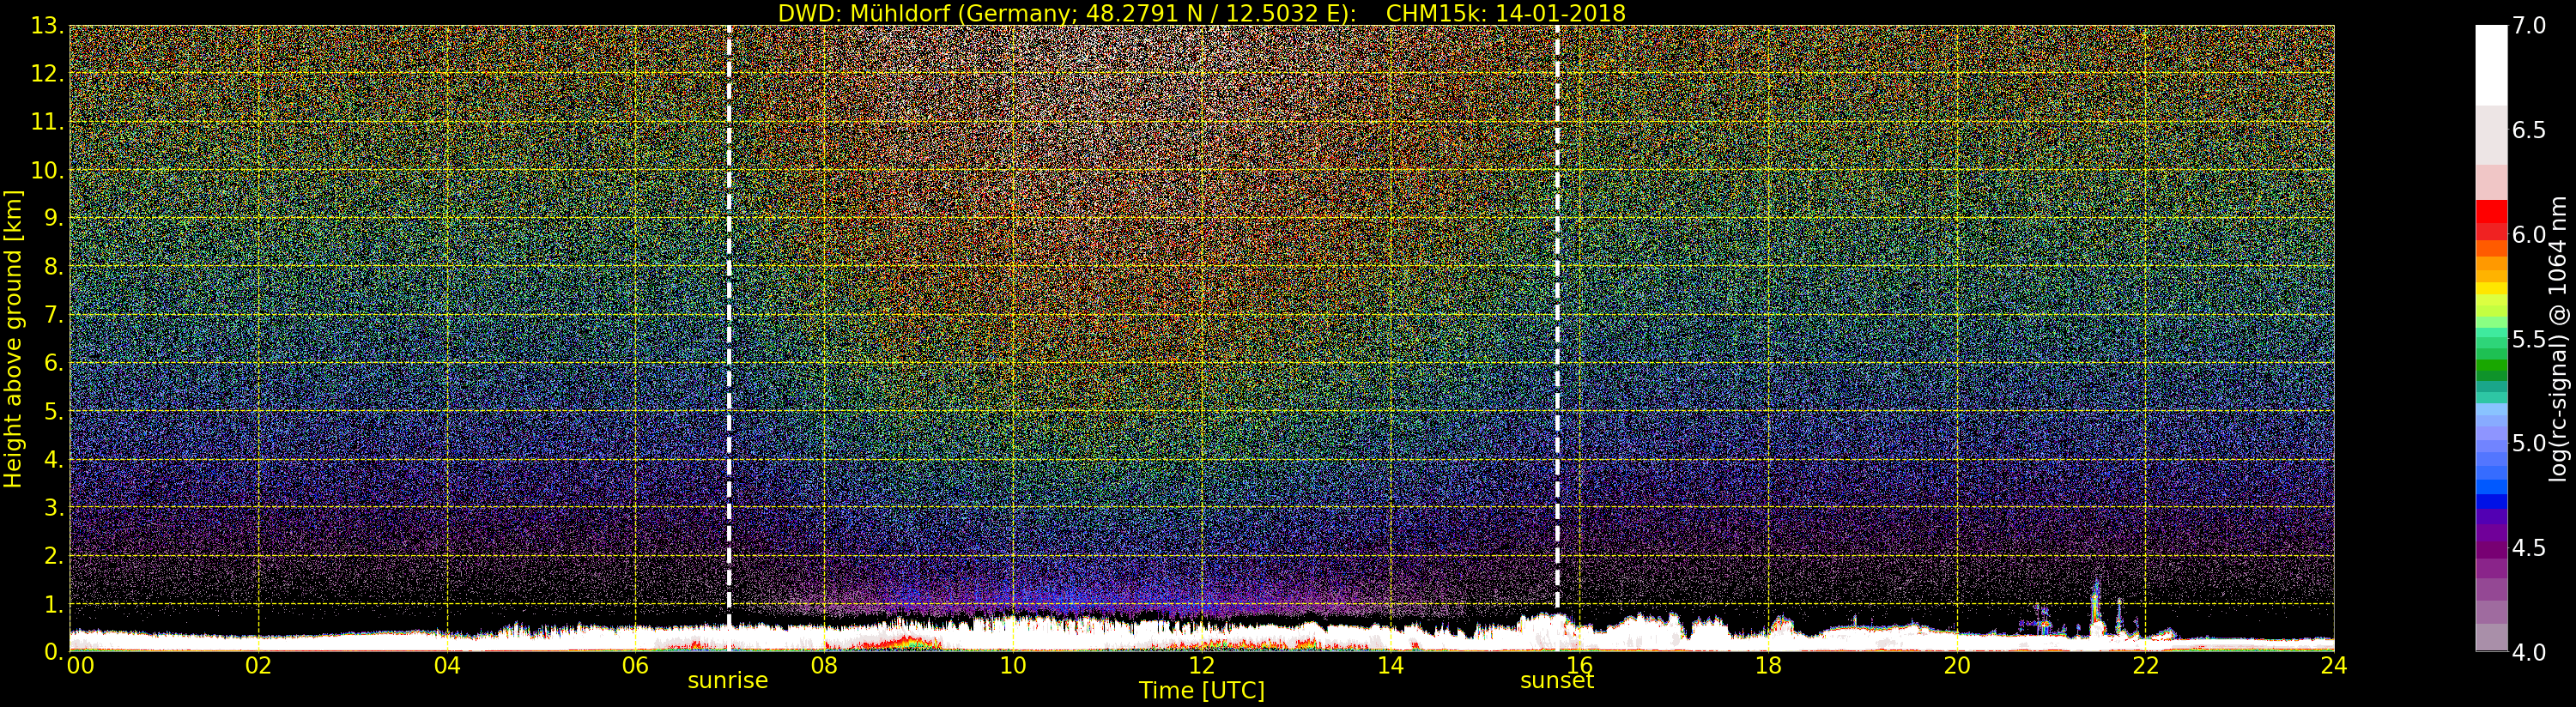The height and width of the screenshot is (707, 2576).
Task: Click the colorbar value '6.0'
Action: click(x=2529, y=235)
